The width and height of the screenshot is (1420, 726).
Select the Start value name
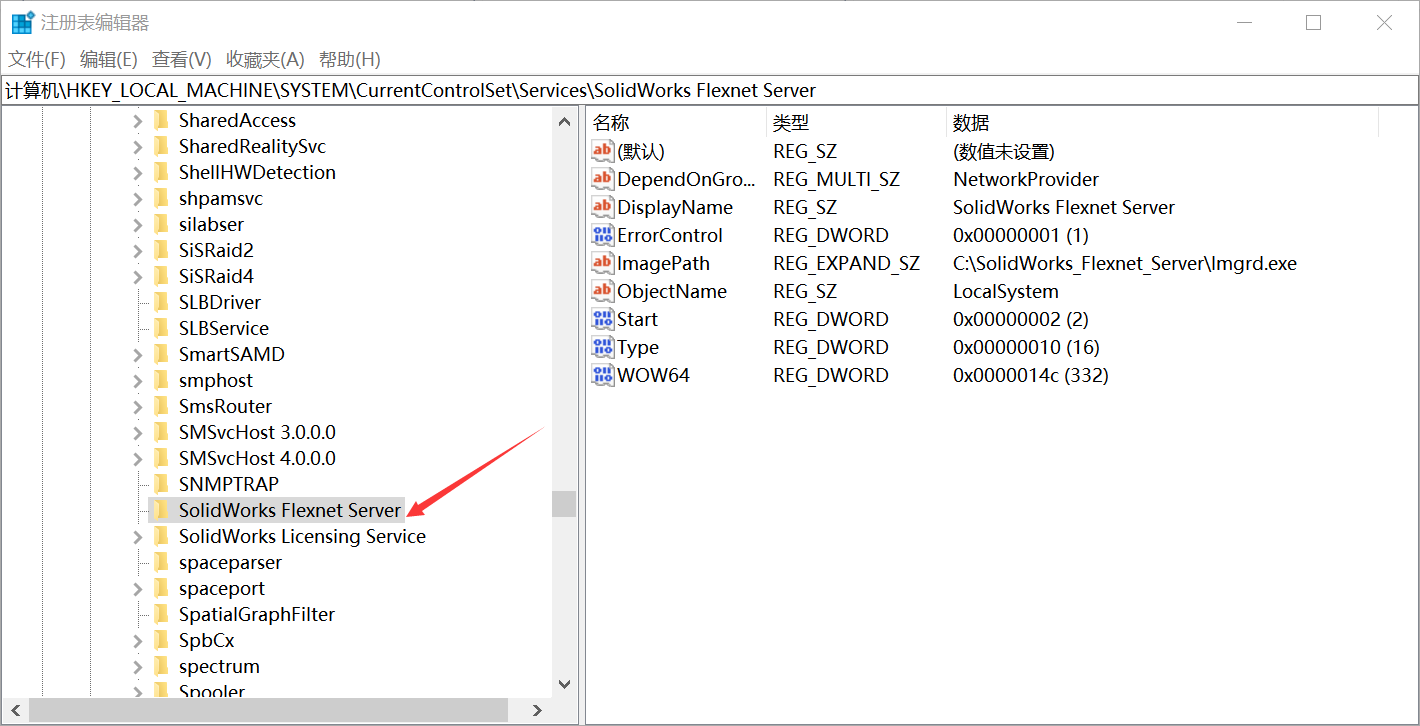click(x=637, y=319)
